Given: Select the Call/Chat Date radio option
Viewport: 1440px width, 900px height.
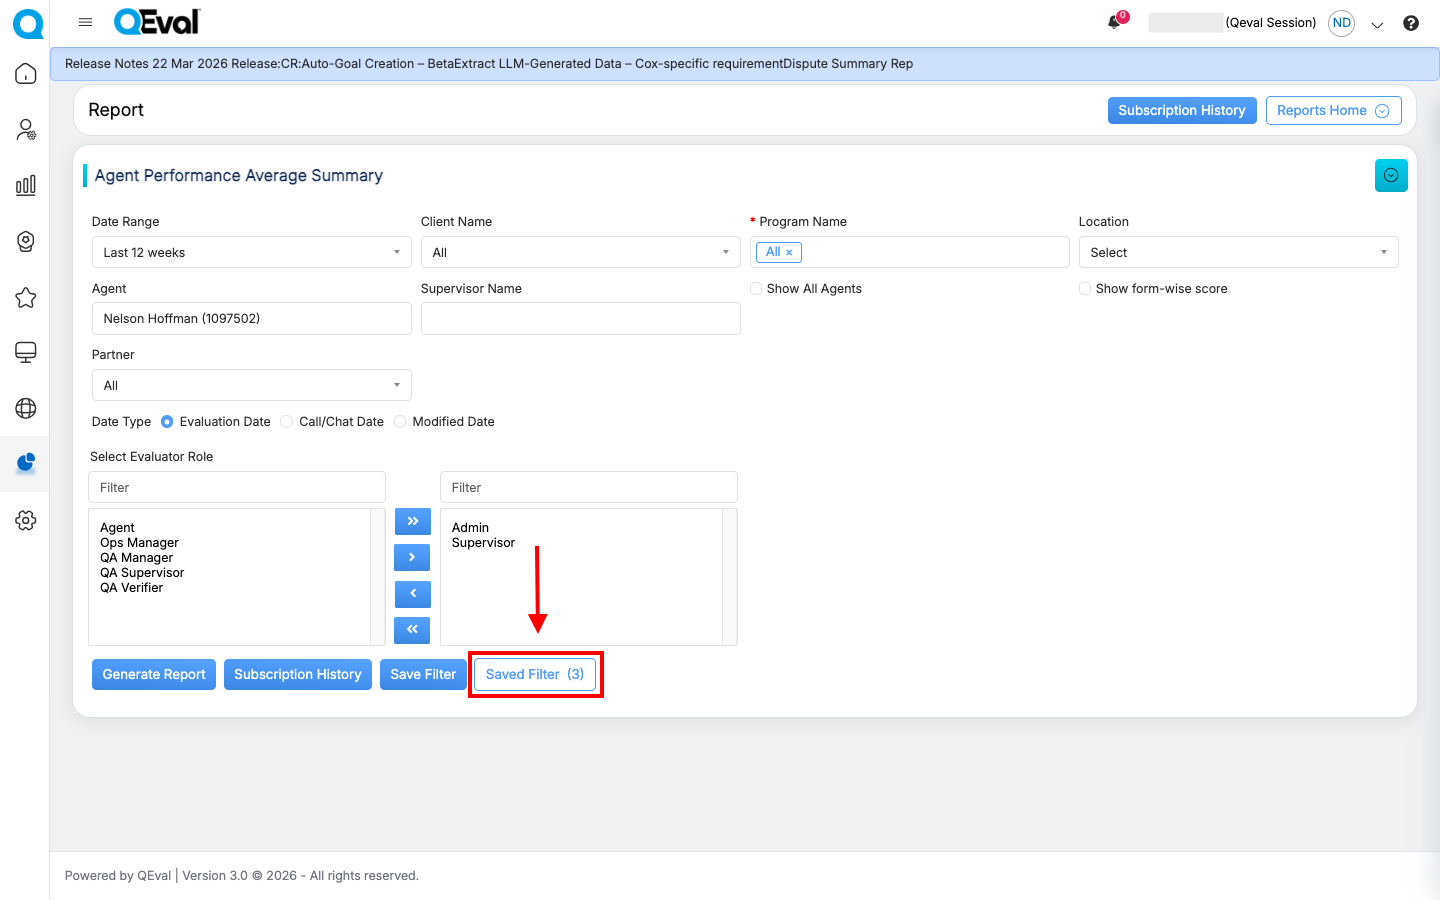Looking at the screenshot, I should (x=287, y=422).
